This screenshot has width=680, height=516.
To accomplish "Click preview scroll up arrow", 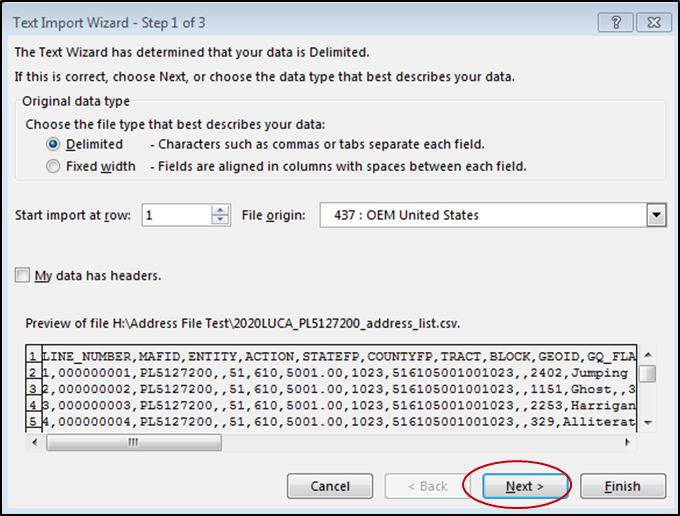I will [648, 355].
